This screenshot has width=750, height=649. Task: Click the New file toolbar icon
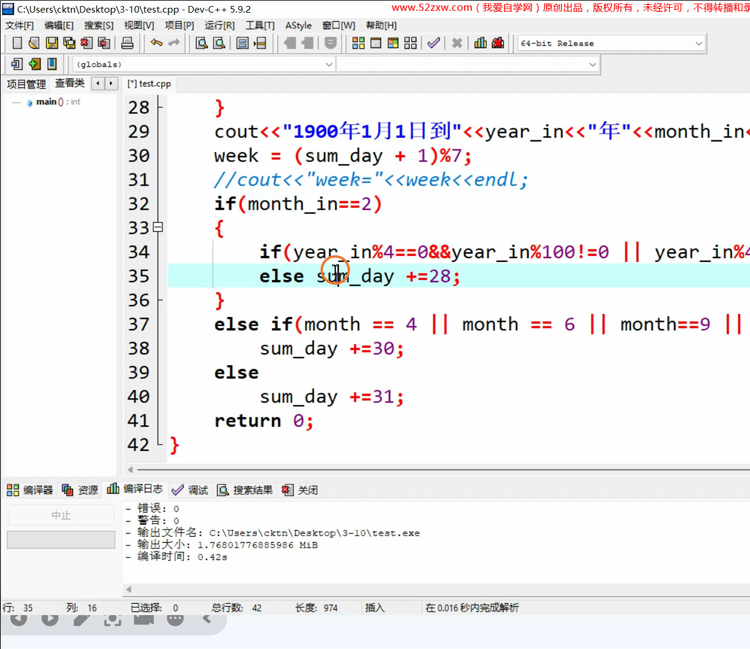coord(17,43)
